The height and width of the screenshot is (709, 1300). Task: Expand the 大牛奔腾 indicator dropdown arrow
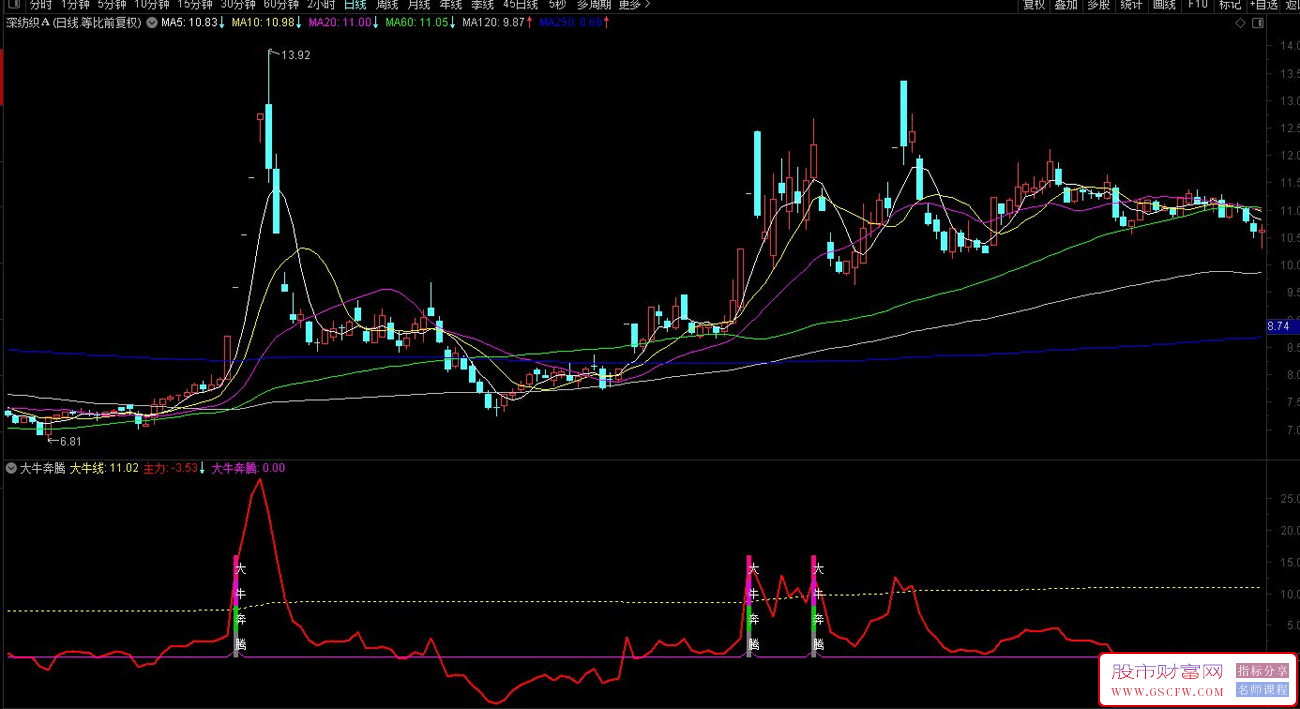pyautogui.click(x=11, y=467)
